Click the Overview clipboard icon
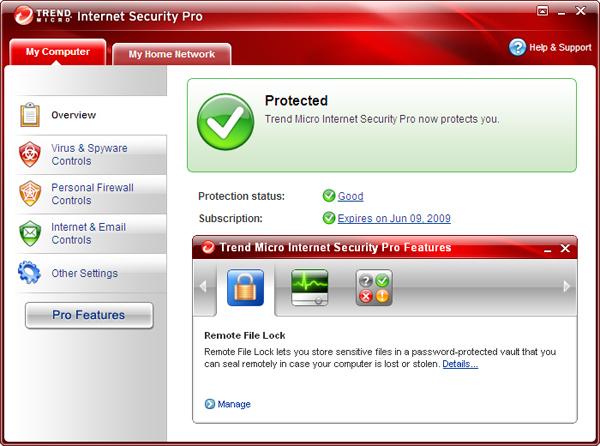This screenshot has height=446, width=600. [30, 115]
